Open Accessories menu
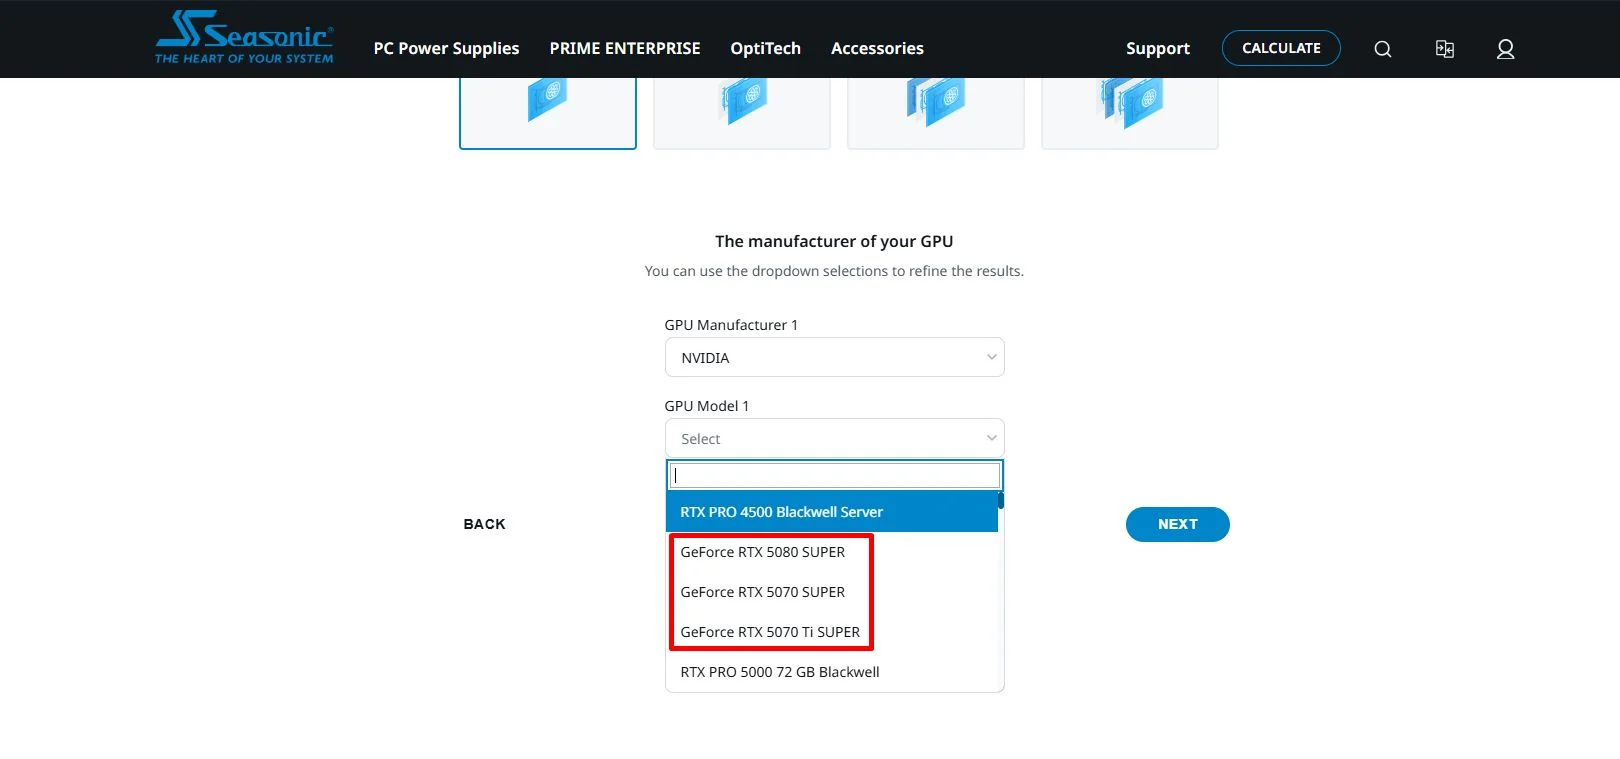Screen dimensions: 1620x759 pos(877,48)
